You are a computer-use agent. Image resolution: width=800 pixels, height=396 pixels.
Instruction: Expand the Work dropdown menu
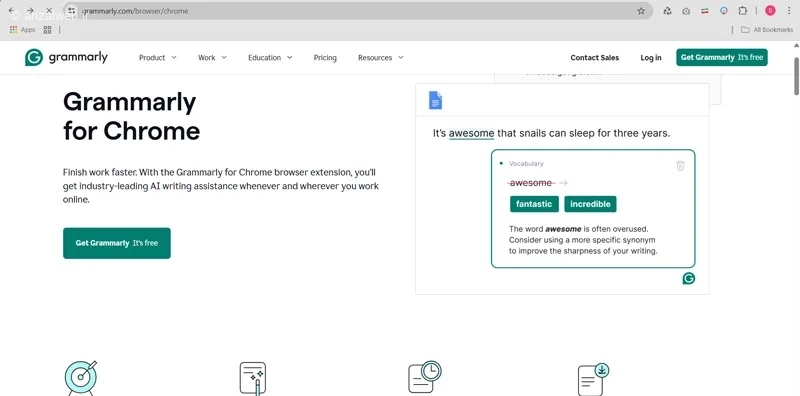(x=212, y=58)
